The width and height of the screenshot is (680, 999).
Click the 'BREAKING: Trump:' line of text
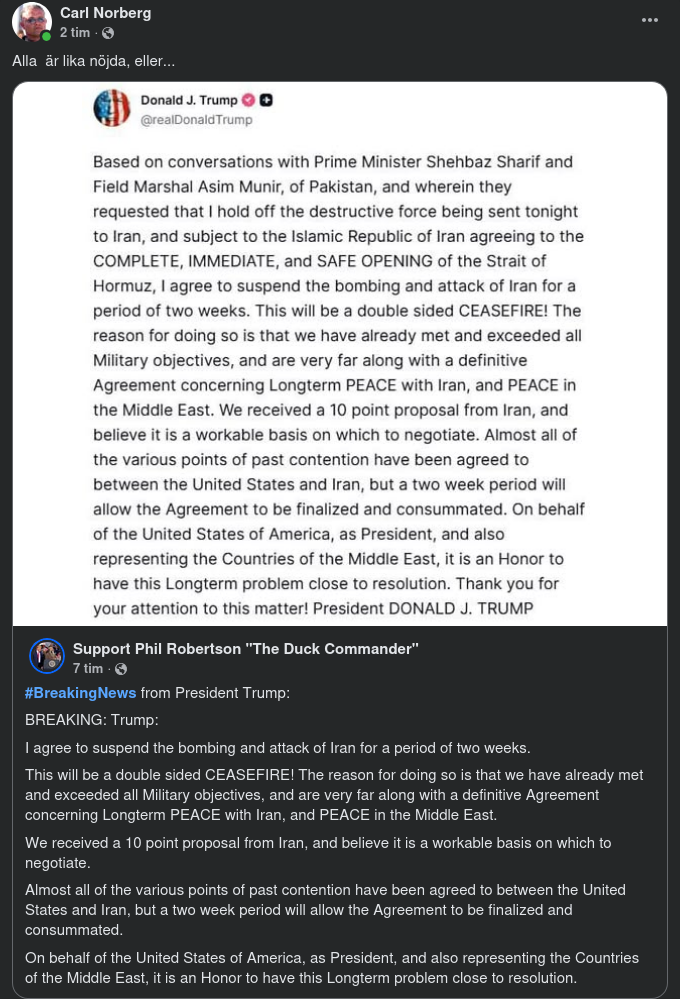tap(92, 720)
